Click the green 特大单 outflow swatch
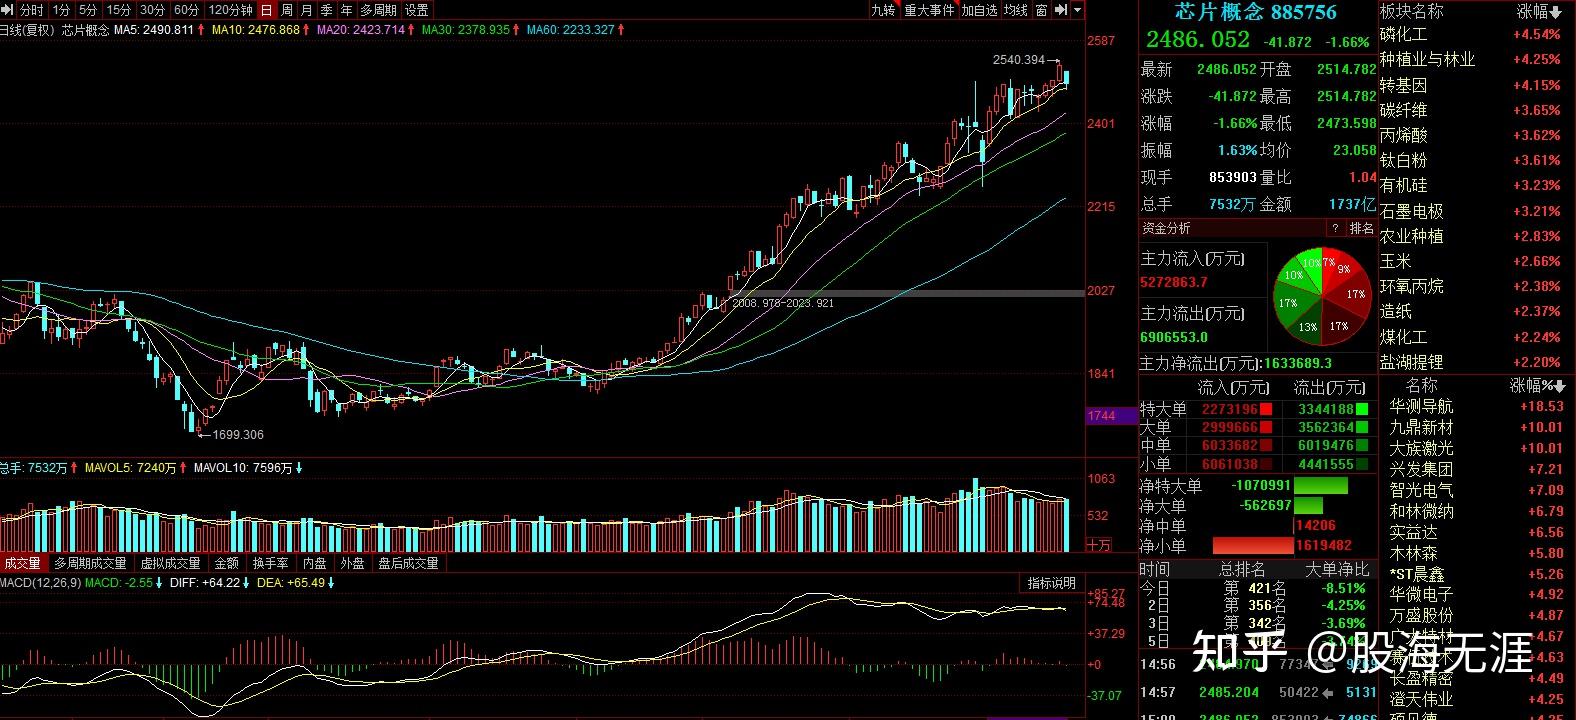This screenshot has width=1576, height=720. 1362,409
